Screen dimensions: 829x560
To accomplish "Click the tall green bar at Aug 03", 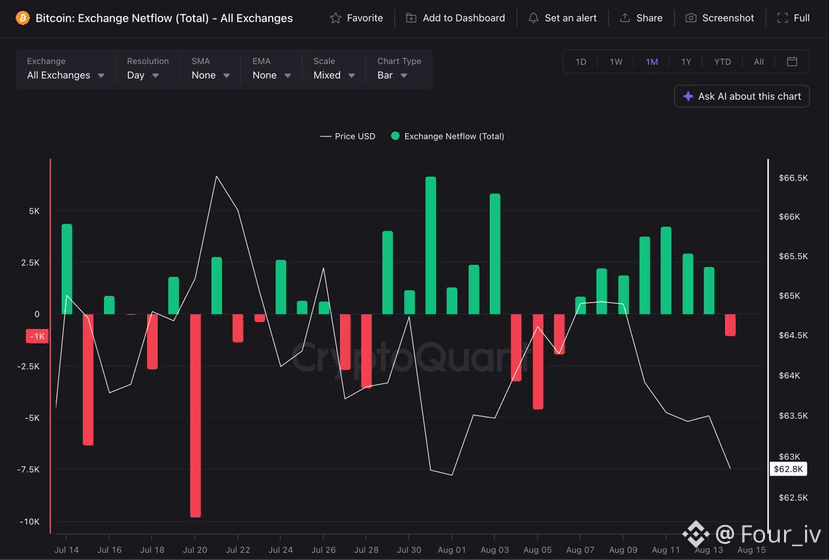I will [x=495, y=254].
